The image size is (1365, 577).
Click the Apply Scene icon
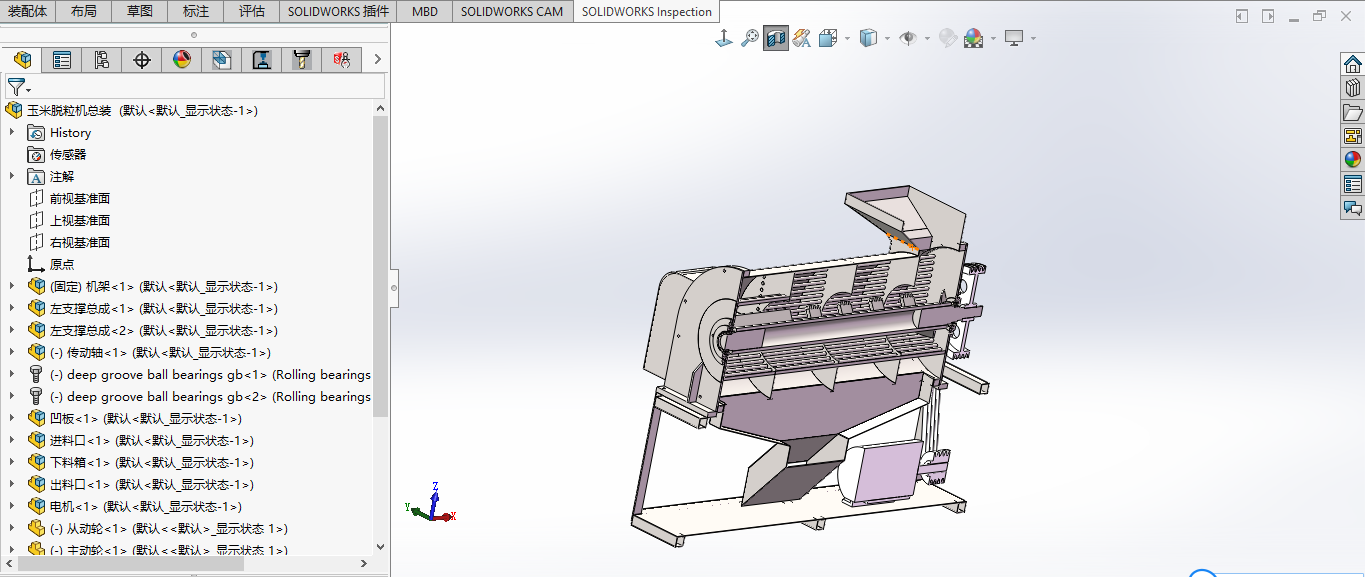coord(973,37)
